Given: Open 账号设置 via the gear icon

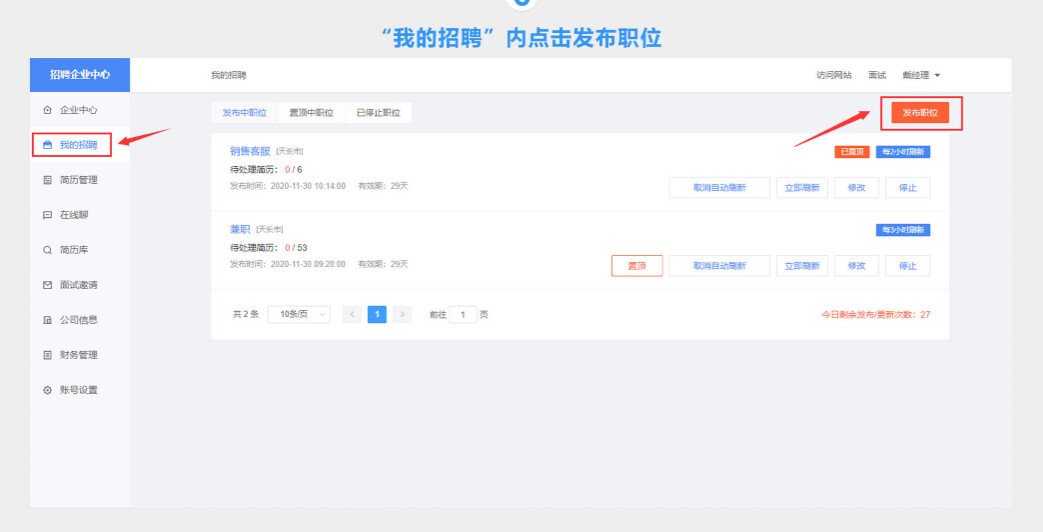Looking at the screenshot, I should (x=47, y=390).
